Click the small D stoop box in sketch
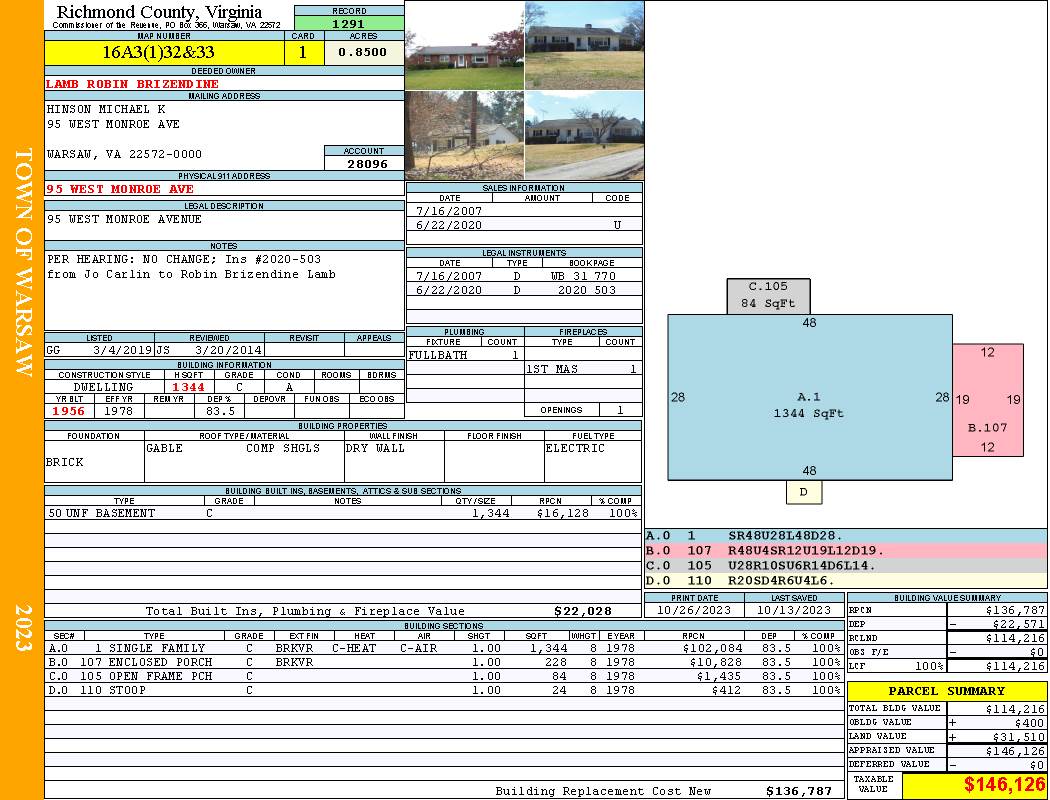 (803, 492)
